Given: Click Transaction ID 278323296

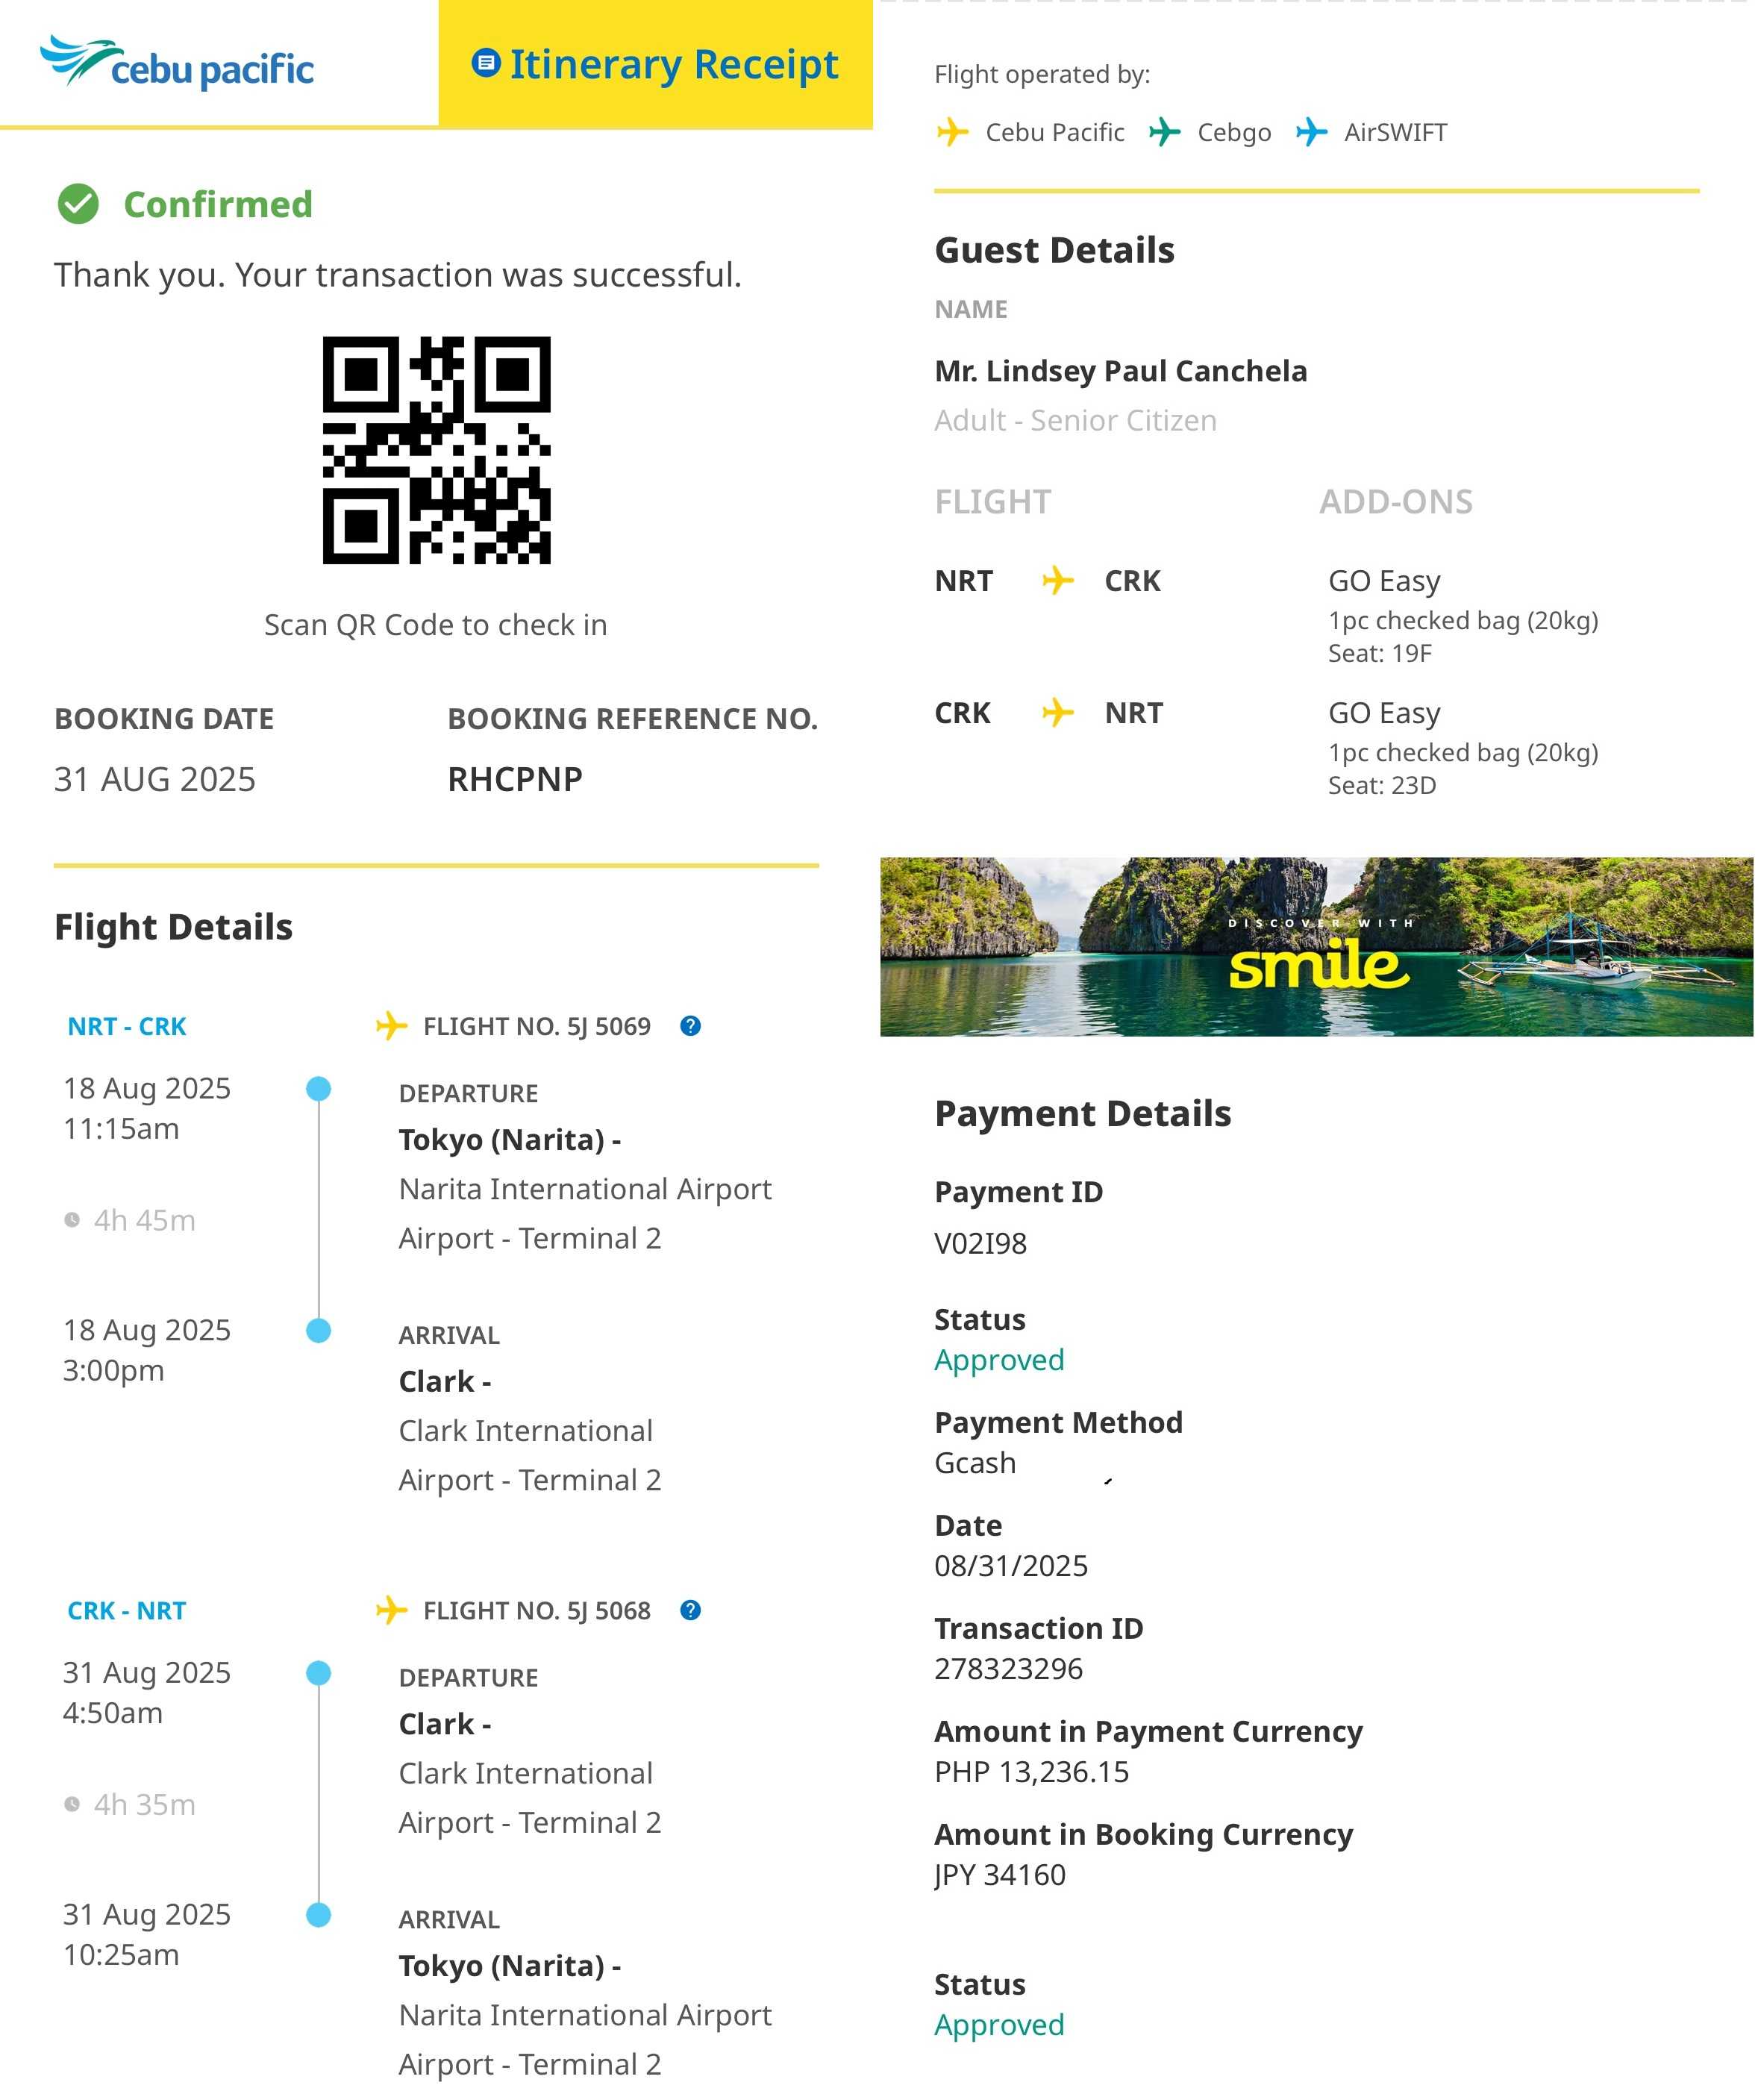Looking at the screenshot, I should 1008,1668.
